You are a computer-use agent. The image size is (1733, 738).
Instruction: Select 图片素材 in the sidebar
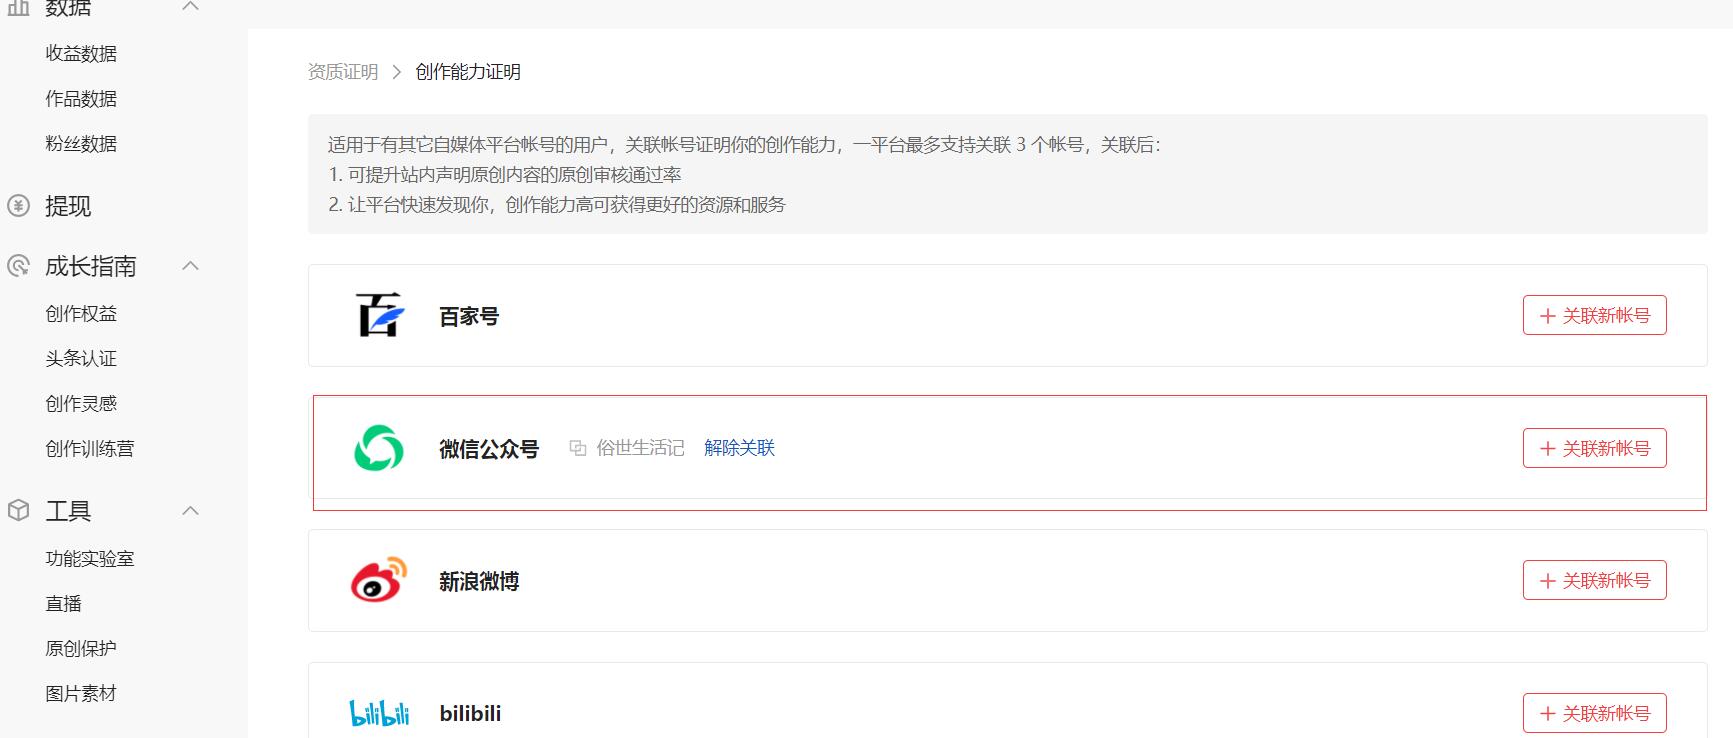tap(81, 694)
